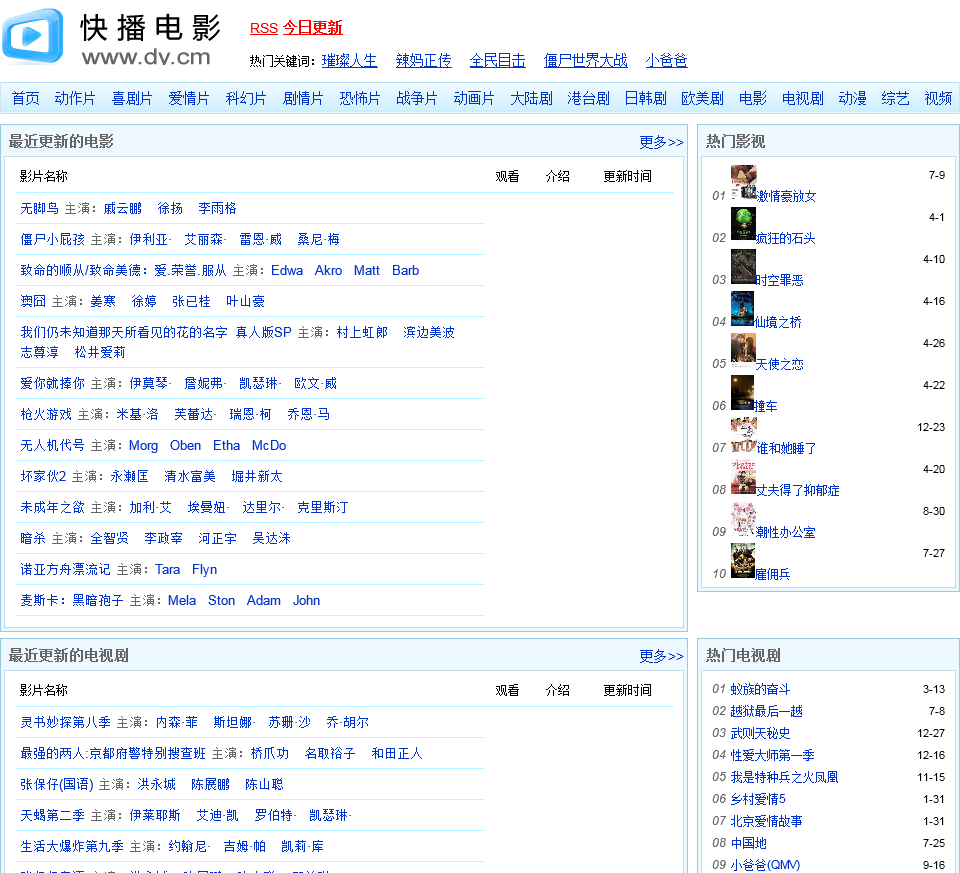Open the 恐怖片 navigation item
This screenshot has width=960, height=873.
point(359,99)
